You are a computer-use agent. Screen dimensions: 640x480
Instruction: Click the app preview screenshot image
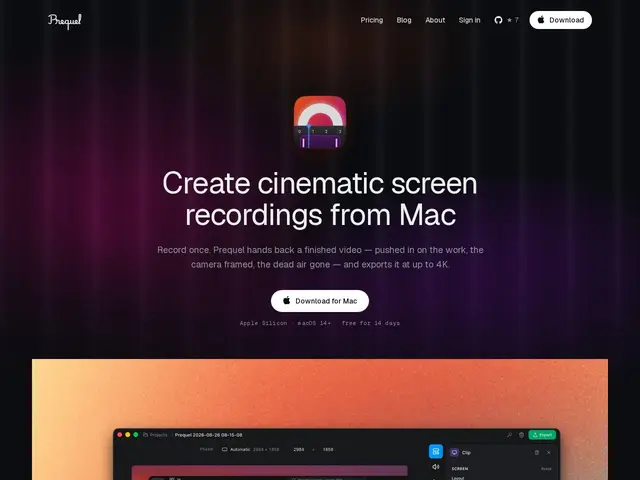click(x=320, y=419)
